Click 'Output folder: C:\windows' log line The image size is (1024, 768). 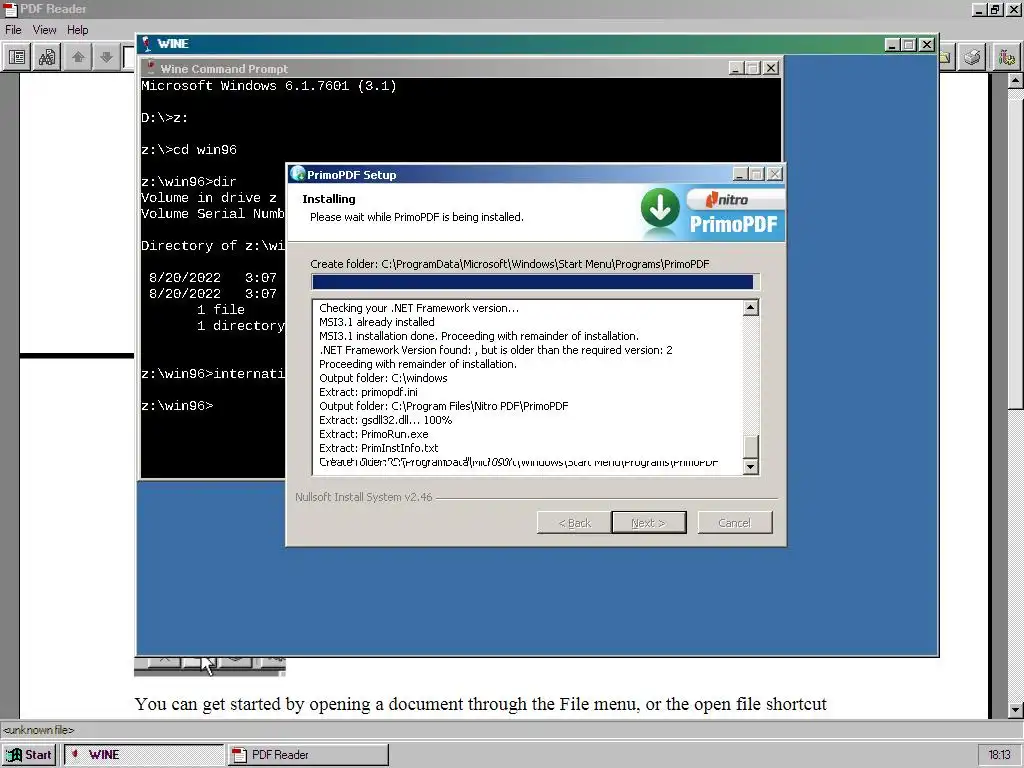(383, 378)
